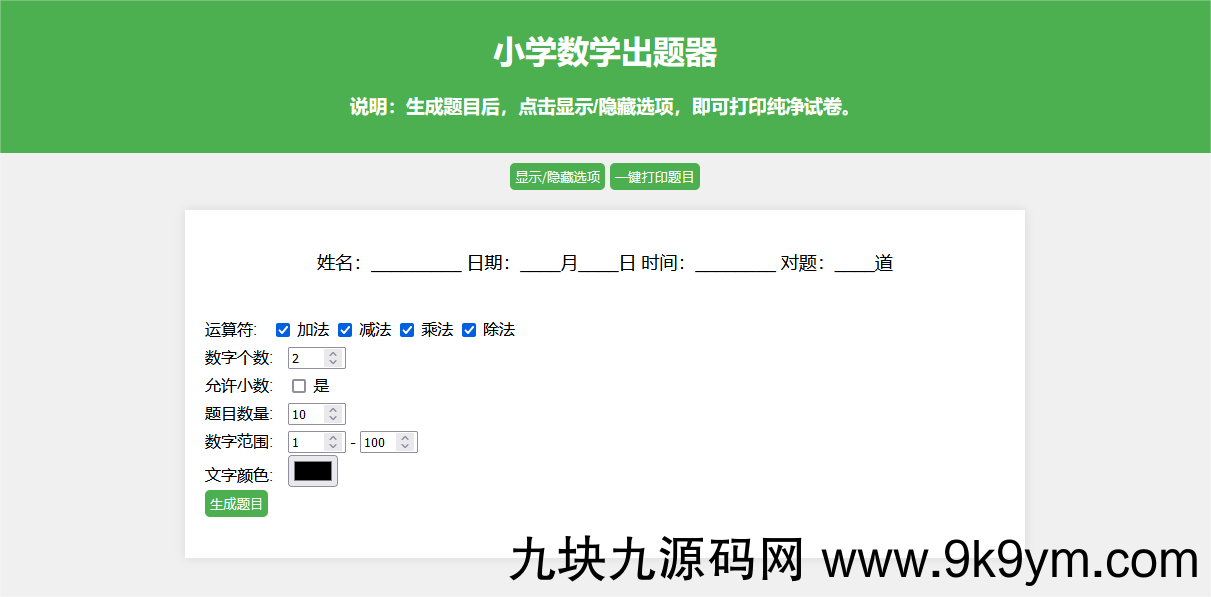Click the 显示/隐藏选项 button
The image size is (1211, 597).
557,177
